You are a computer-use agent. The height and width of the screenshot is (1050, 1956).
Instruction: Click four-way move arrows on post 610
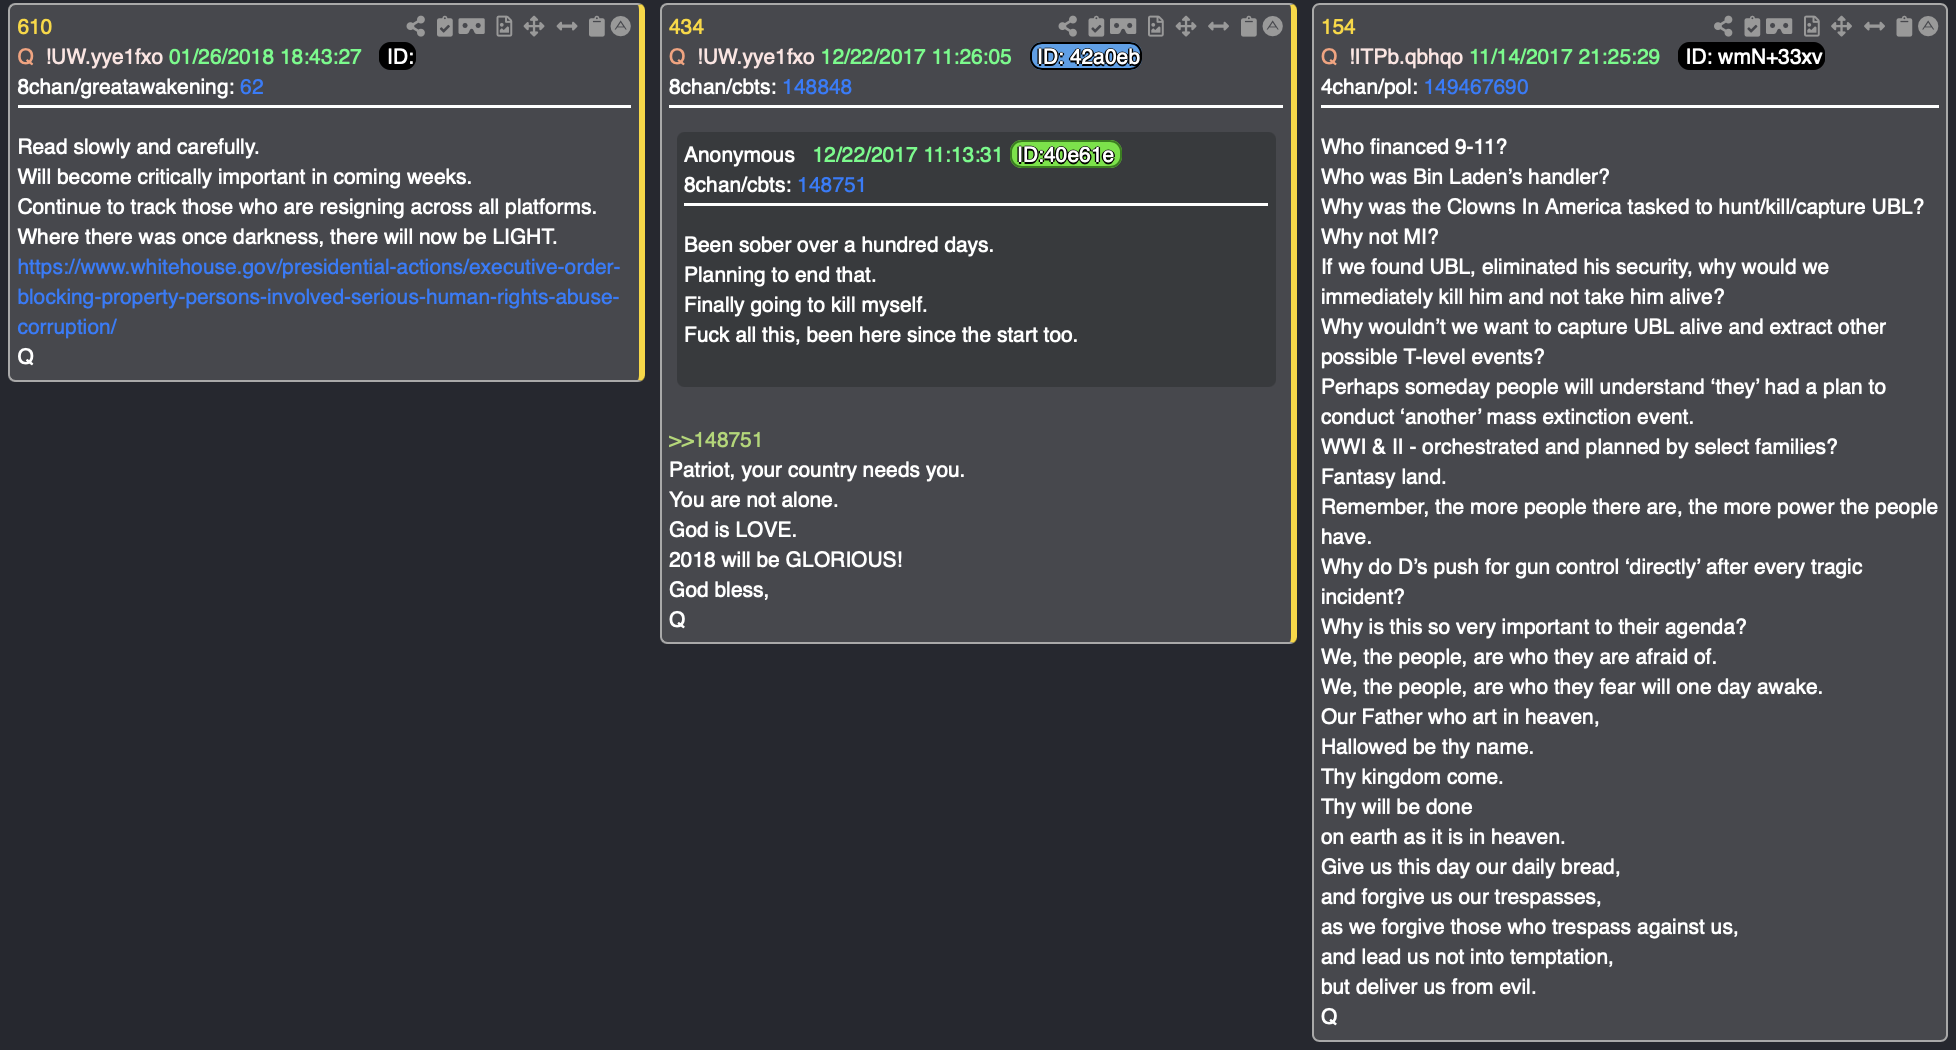[x=534, y=27]
